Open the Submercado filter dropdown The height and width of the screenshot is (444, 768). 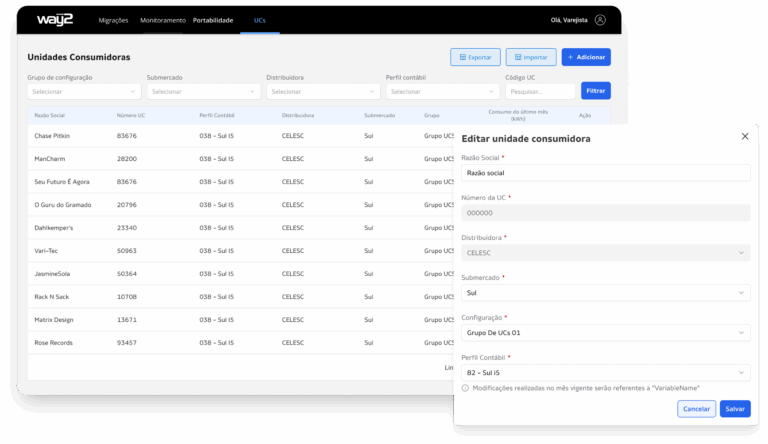(x=203, y=91)
